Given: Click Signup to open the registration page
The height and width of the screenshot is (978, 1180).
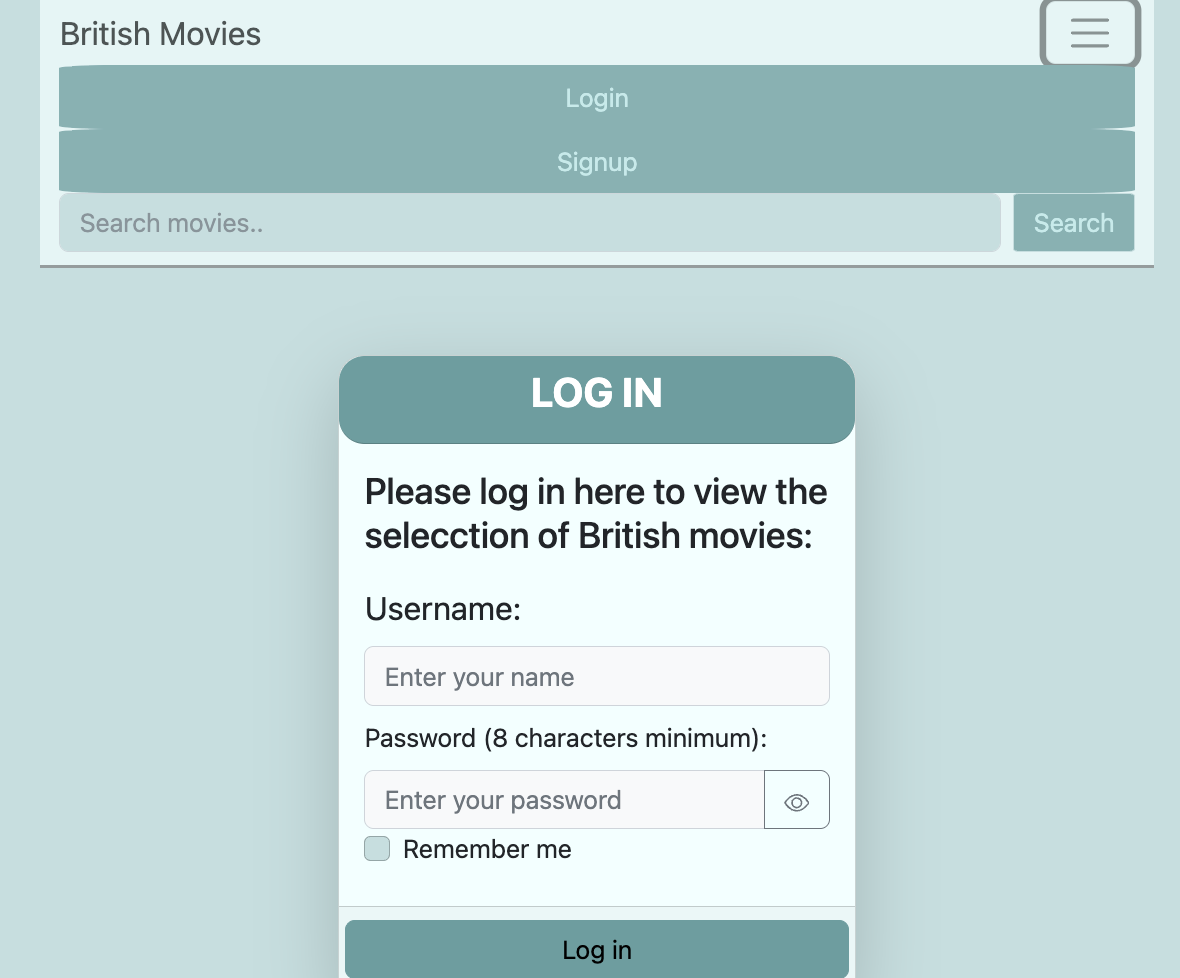Looking at the screenshot, I should coord(597,162).
